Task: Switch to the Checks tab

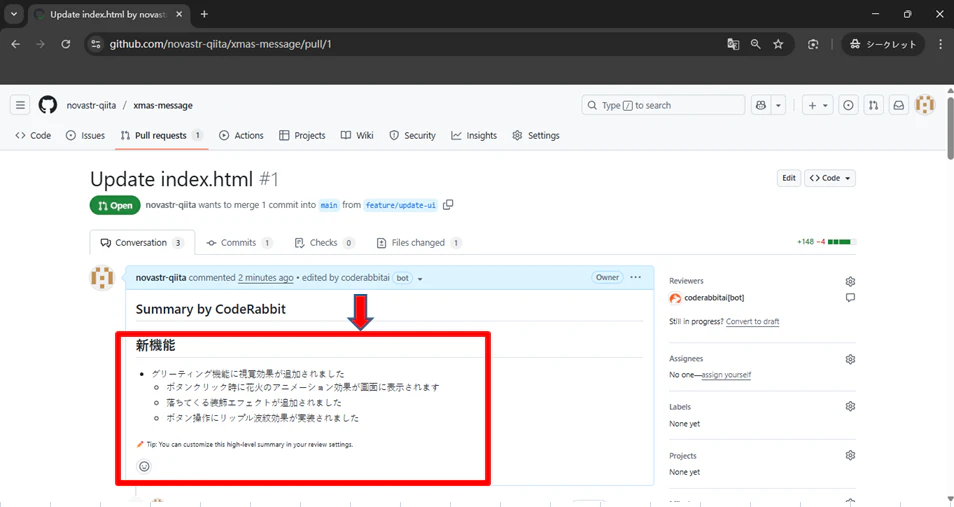Action: click(324, 242)
